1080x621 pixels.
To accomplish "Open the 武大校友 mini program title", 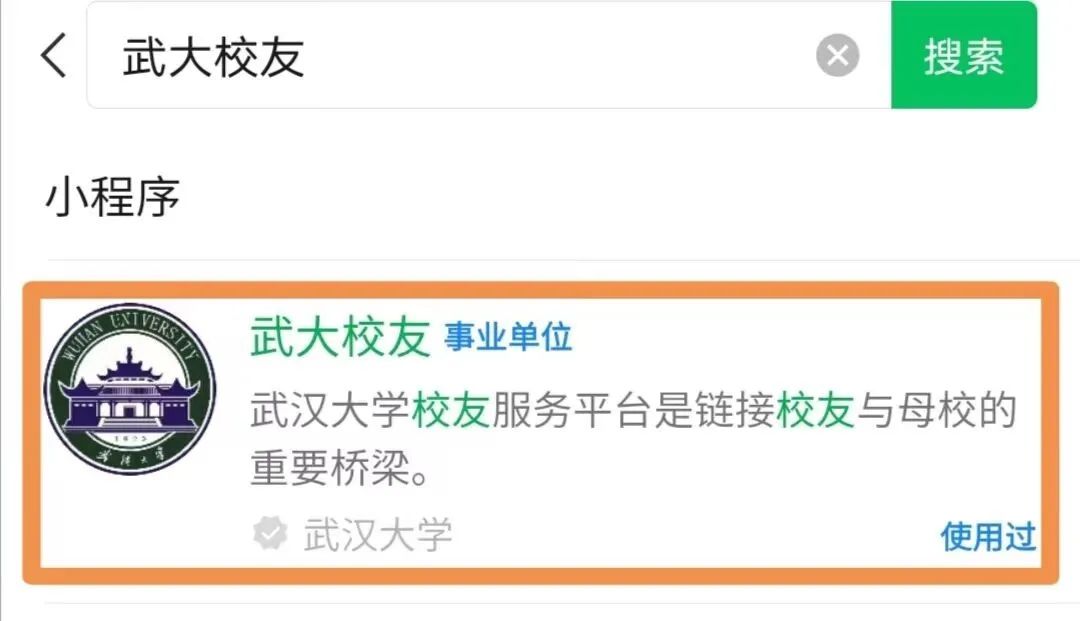I will click(x=340, y=337).
